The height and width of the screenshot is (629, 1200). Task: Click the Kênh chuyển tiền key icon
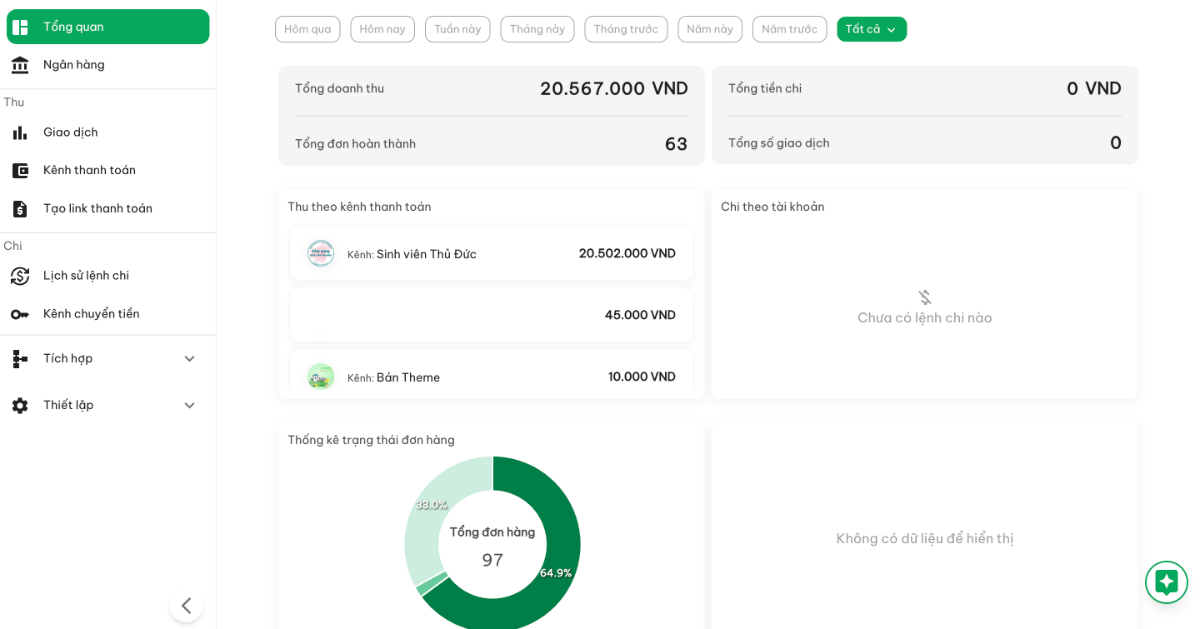(20, 314)
